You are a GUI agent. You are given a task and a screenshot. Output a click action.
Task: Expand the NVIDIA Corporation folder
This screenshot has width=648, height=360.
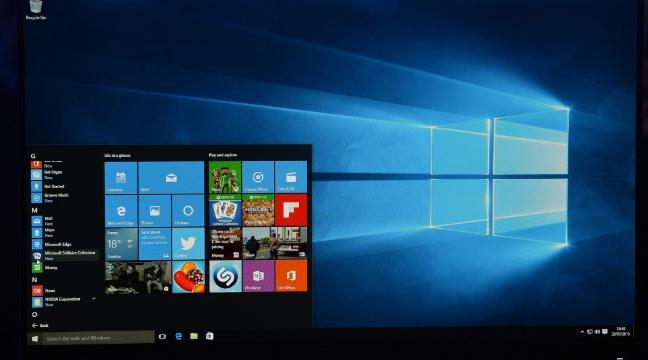coord(65,301)
